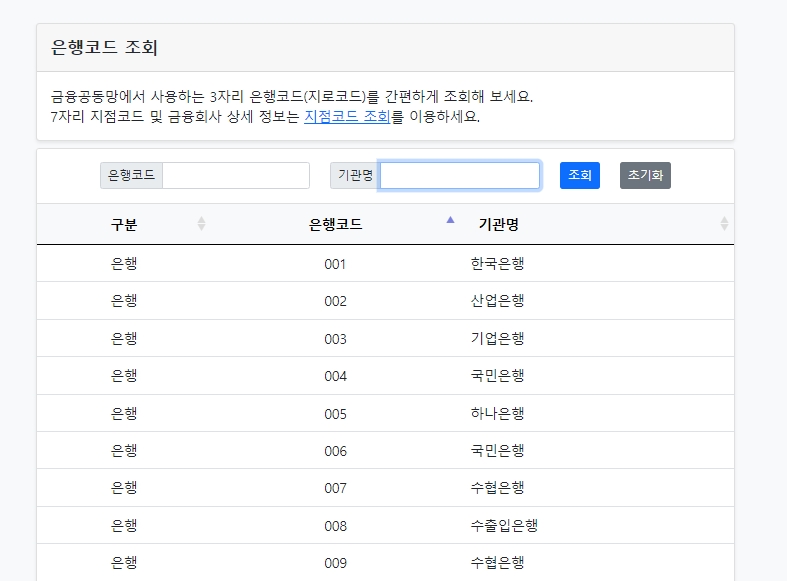Click 산업은행 institution name
787x581 pixels.
[x=497, y=301]
